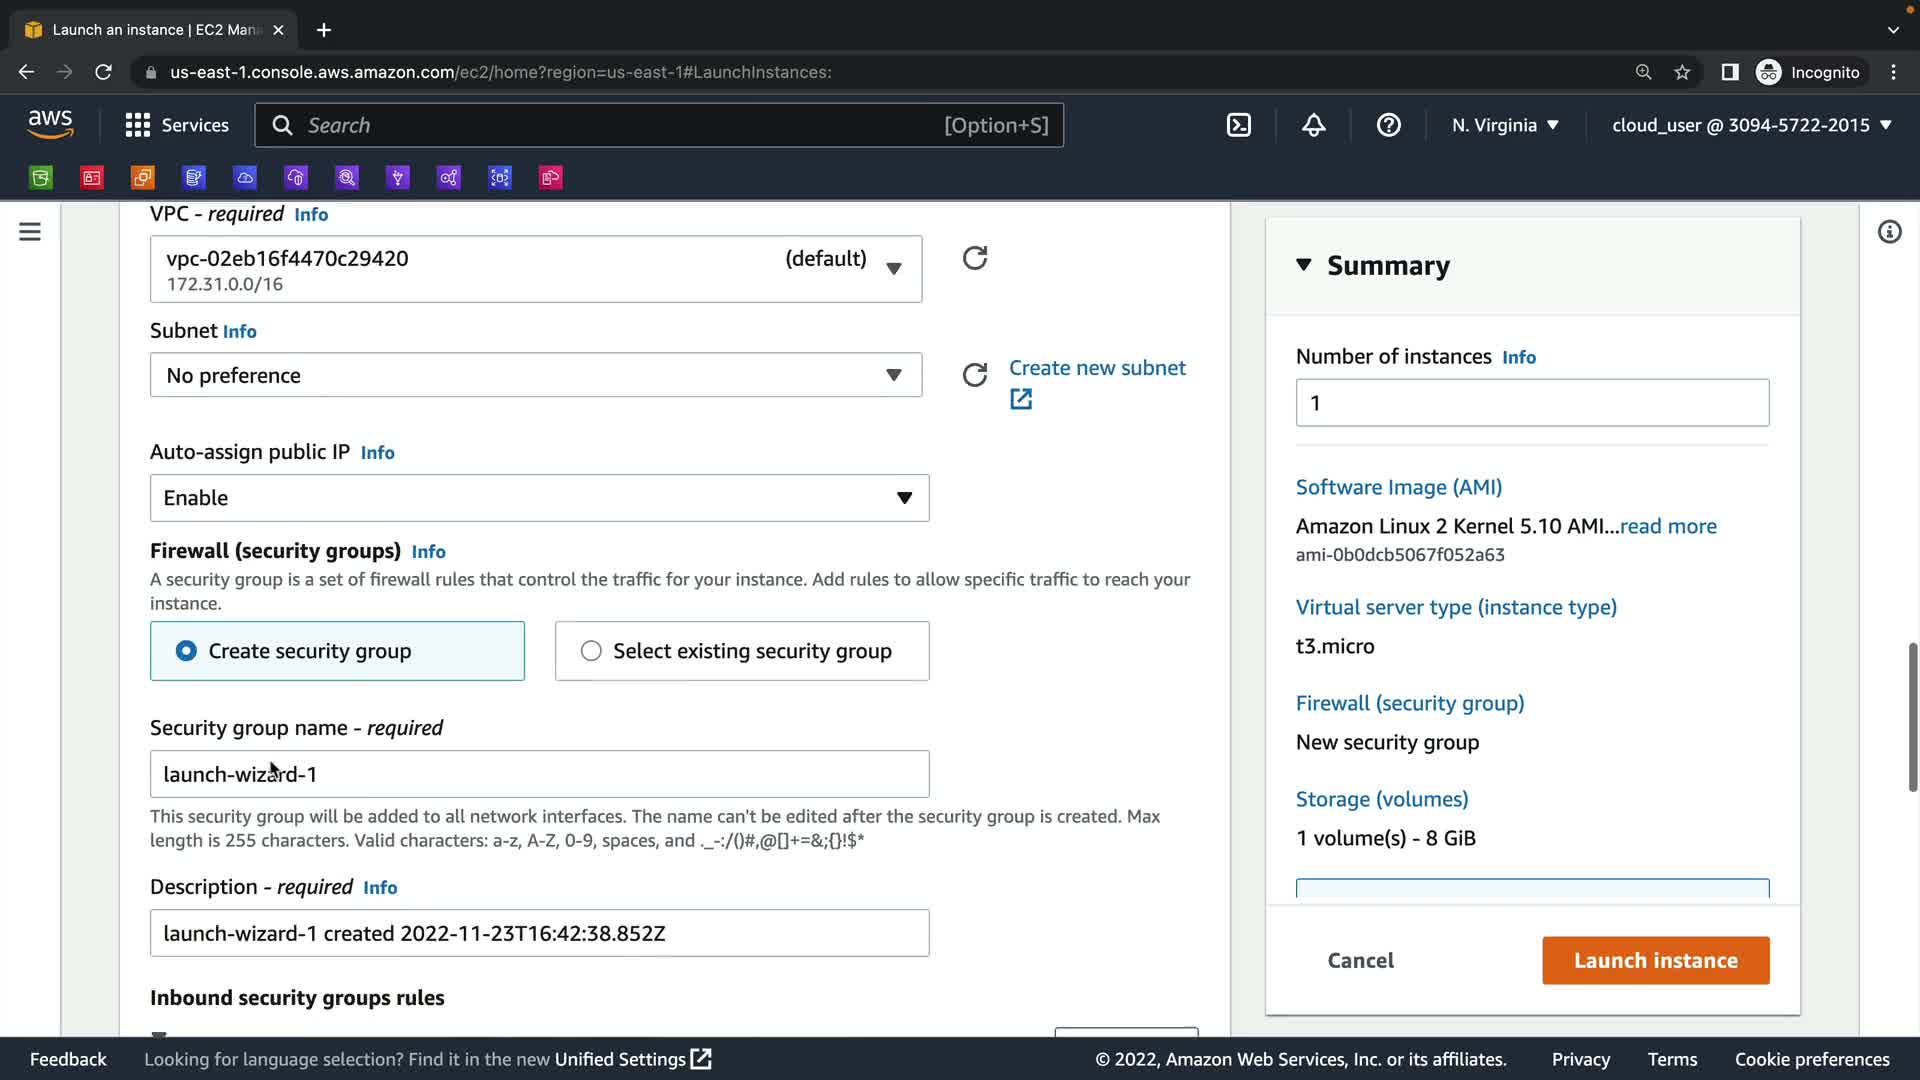The height and width of the screenshot is (1080, 1920).
Task: Open the VPC dropdown
Action: 536,269
